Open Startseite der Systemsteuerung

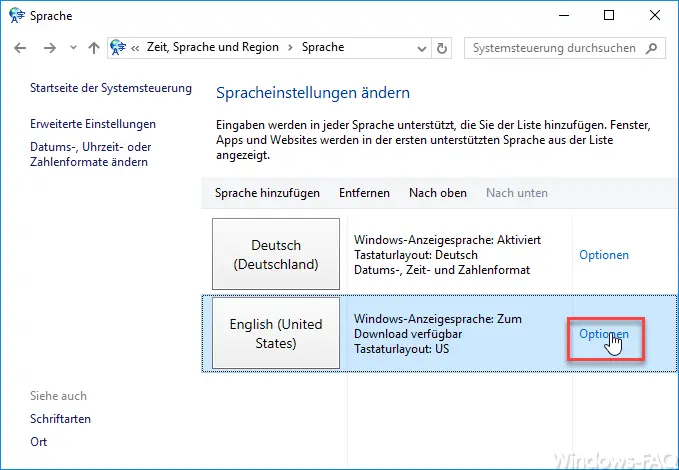(111, 88)
